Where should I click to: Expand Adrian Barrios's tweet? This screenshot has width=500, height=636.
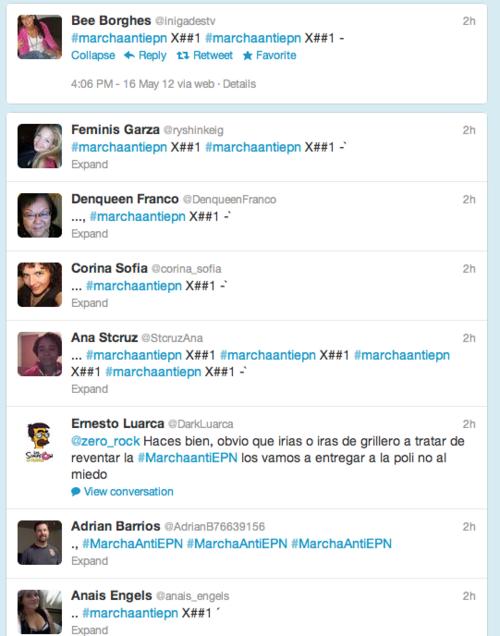[x=90, y=561]
